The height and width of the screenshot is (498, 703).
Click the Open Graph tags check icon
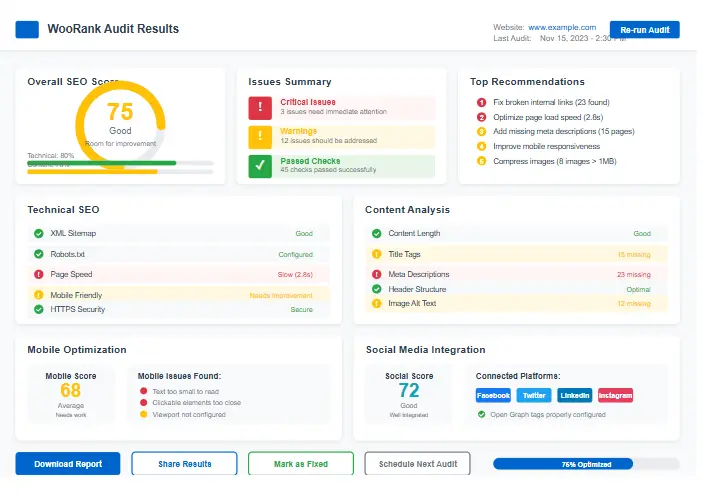[481, 414]
